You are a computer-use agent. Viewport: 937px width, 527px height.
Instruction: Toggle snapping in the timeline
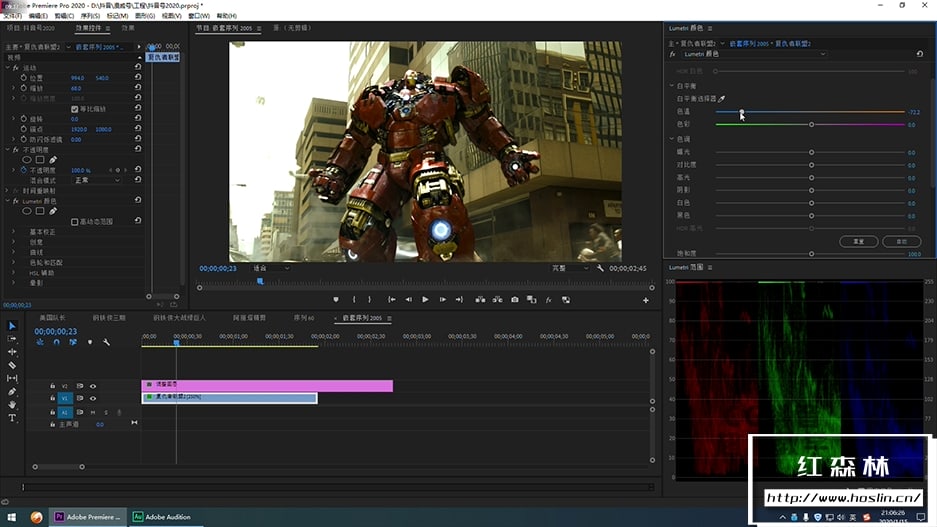click(x=56, y=342)
